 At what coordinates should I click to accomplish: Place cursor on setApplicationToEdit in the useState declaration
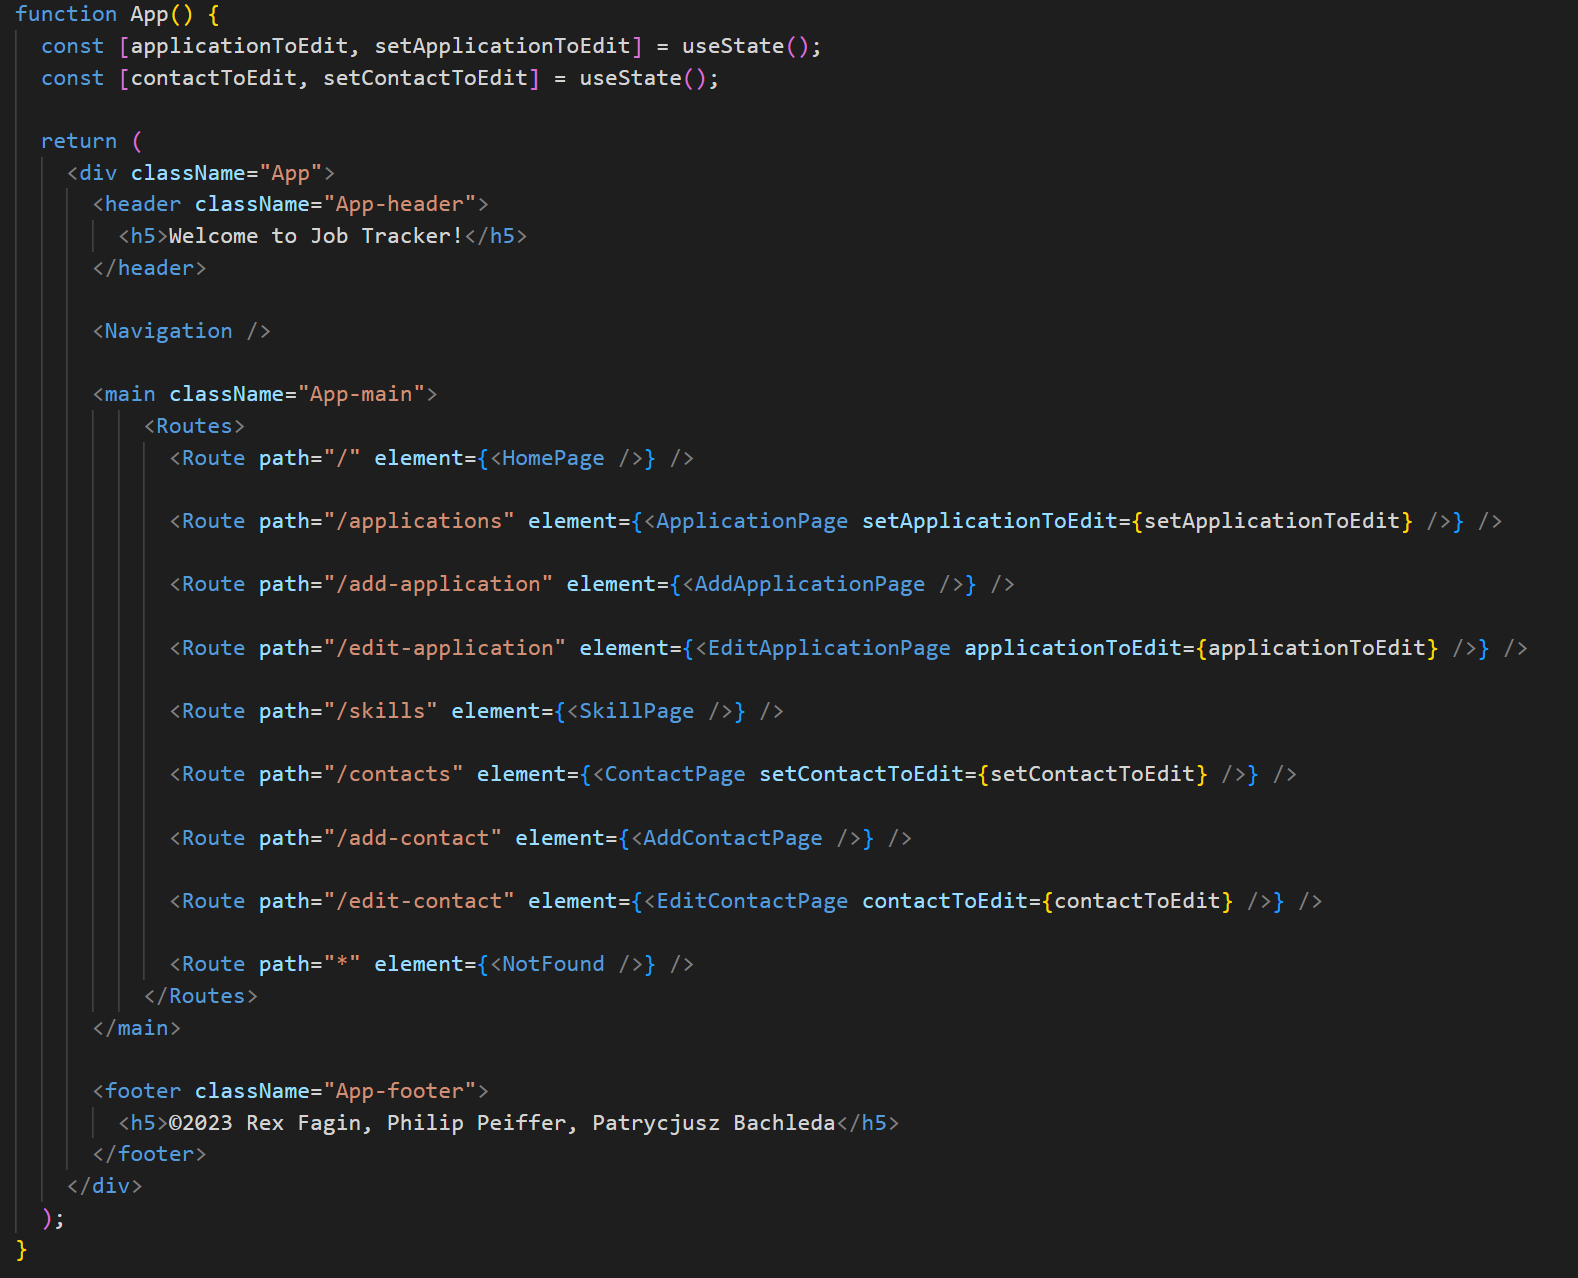(502, 46)
